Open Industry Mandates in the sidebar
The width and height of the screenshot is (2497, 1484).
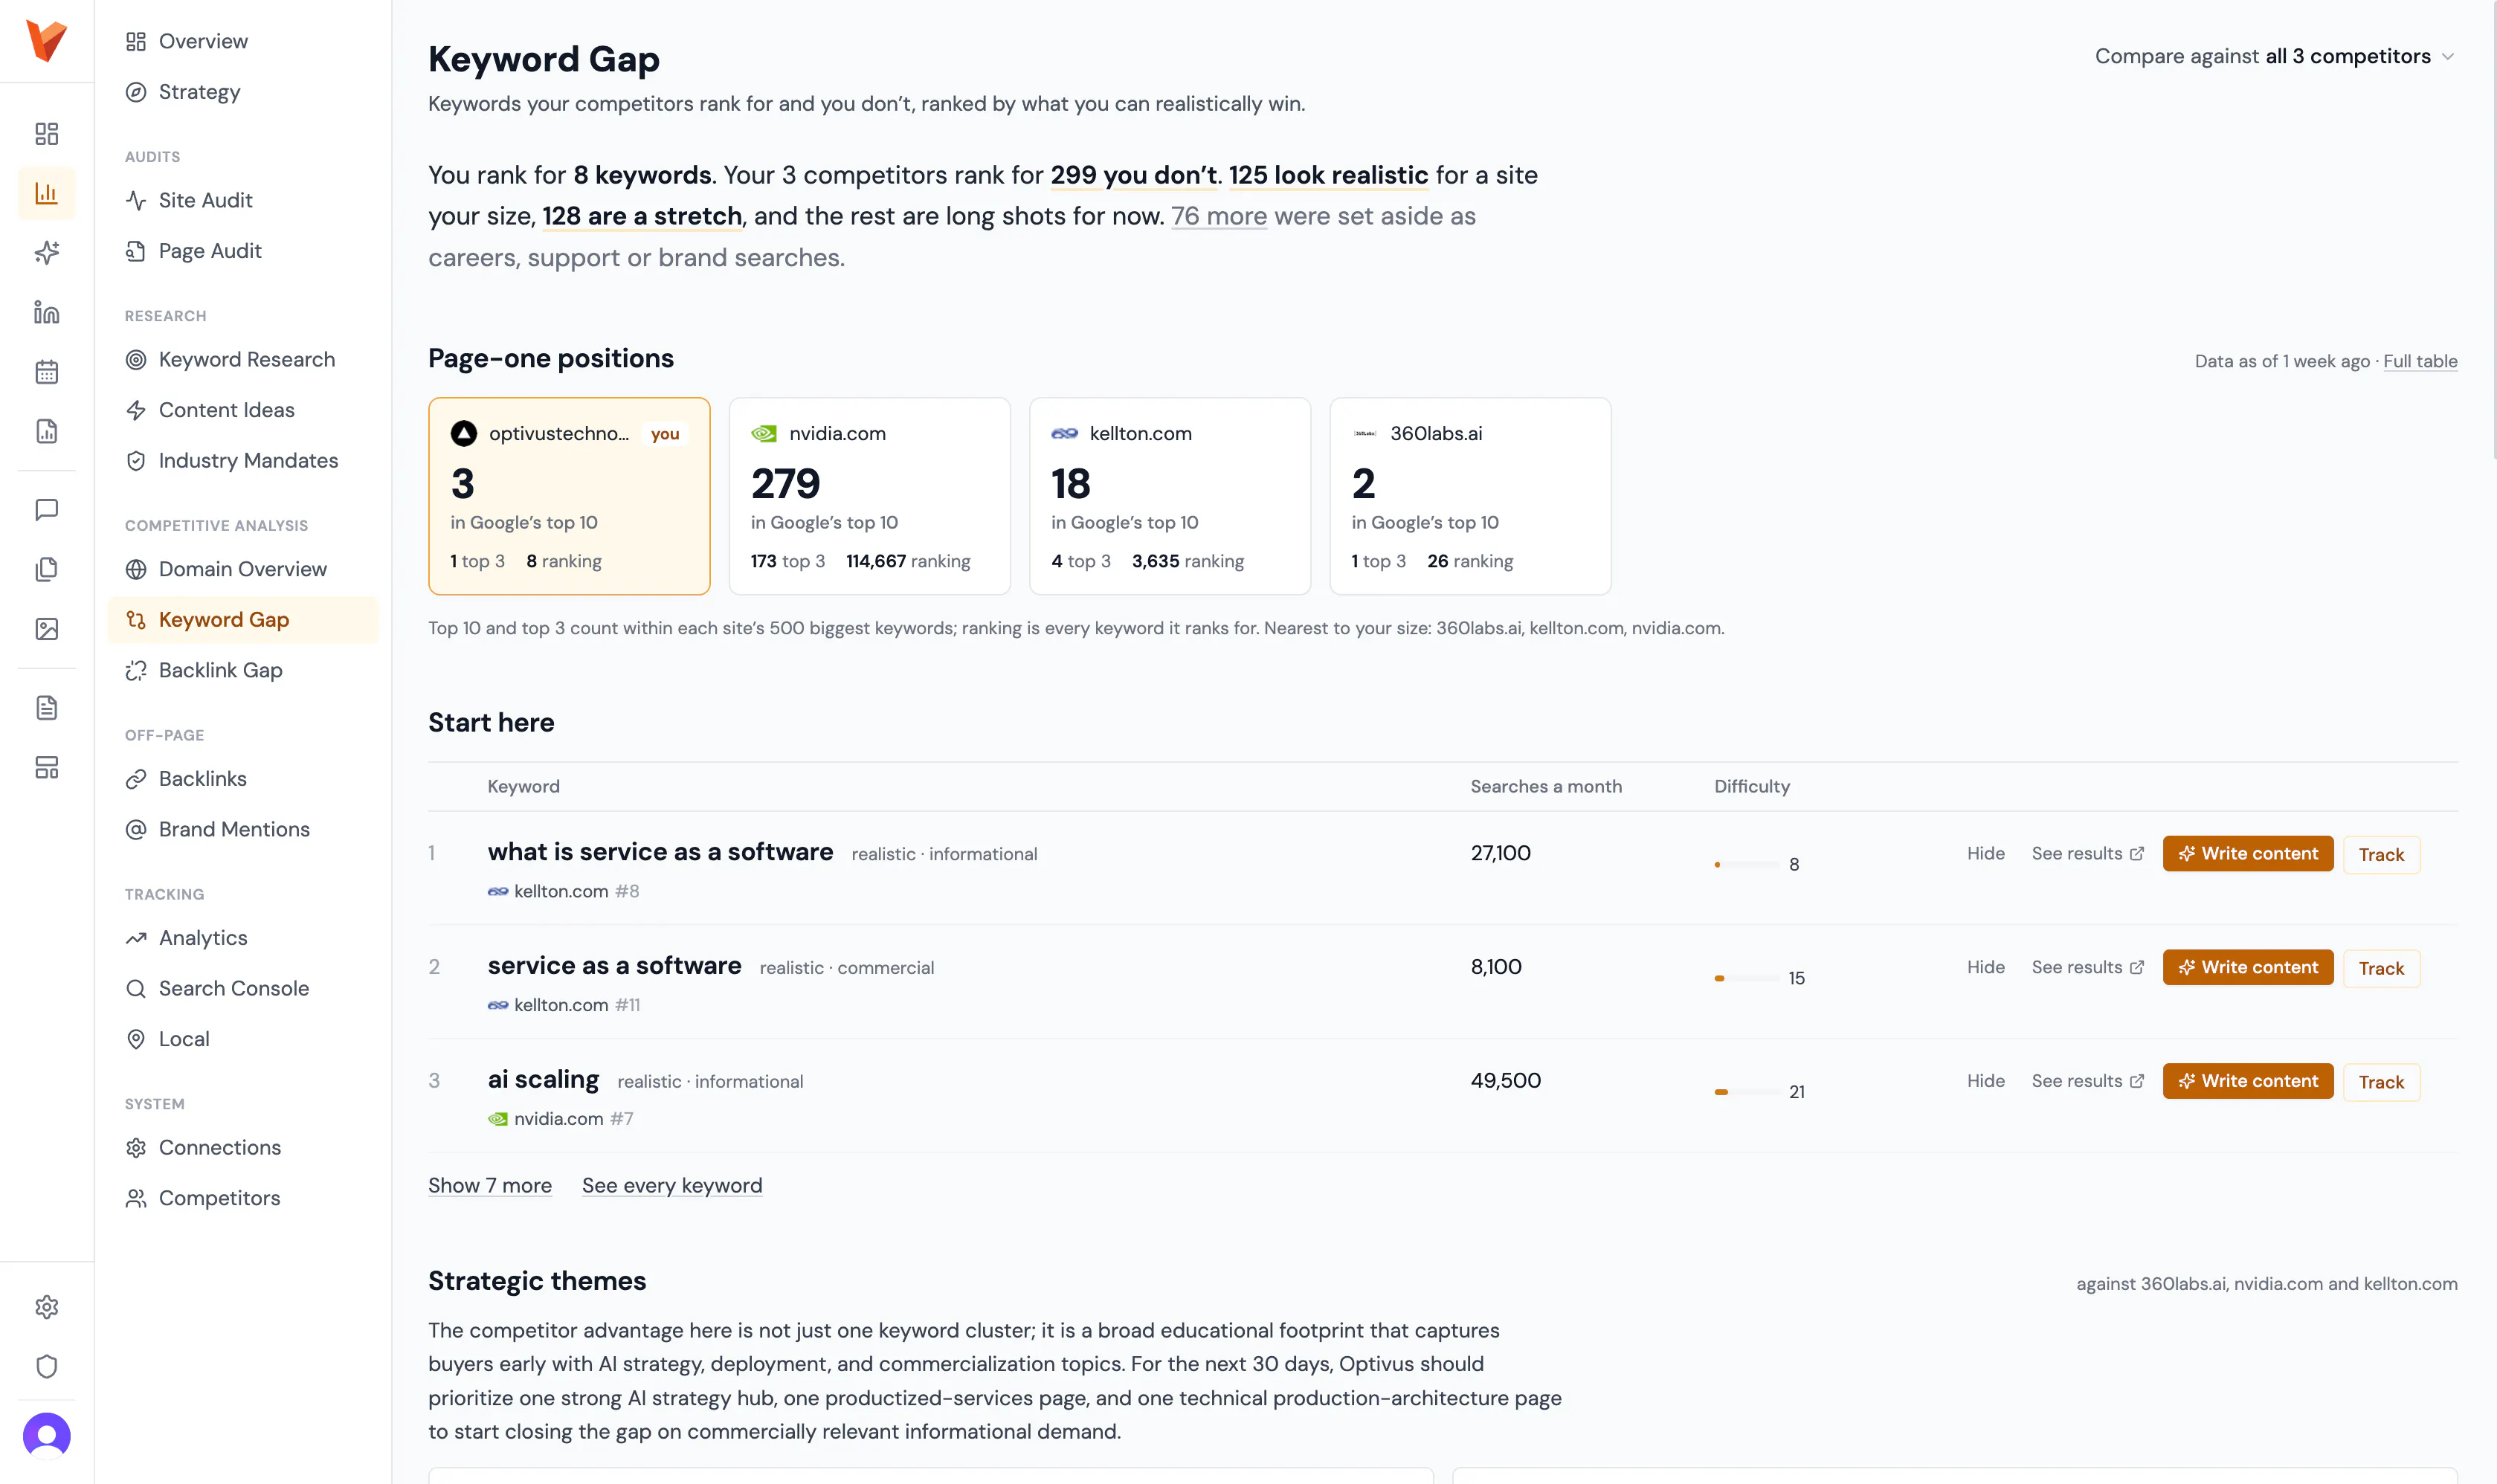(243, 460)
